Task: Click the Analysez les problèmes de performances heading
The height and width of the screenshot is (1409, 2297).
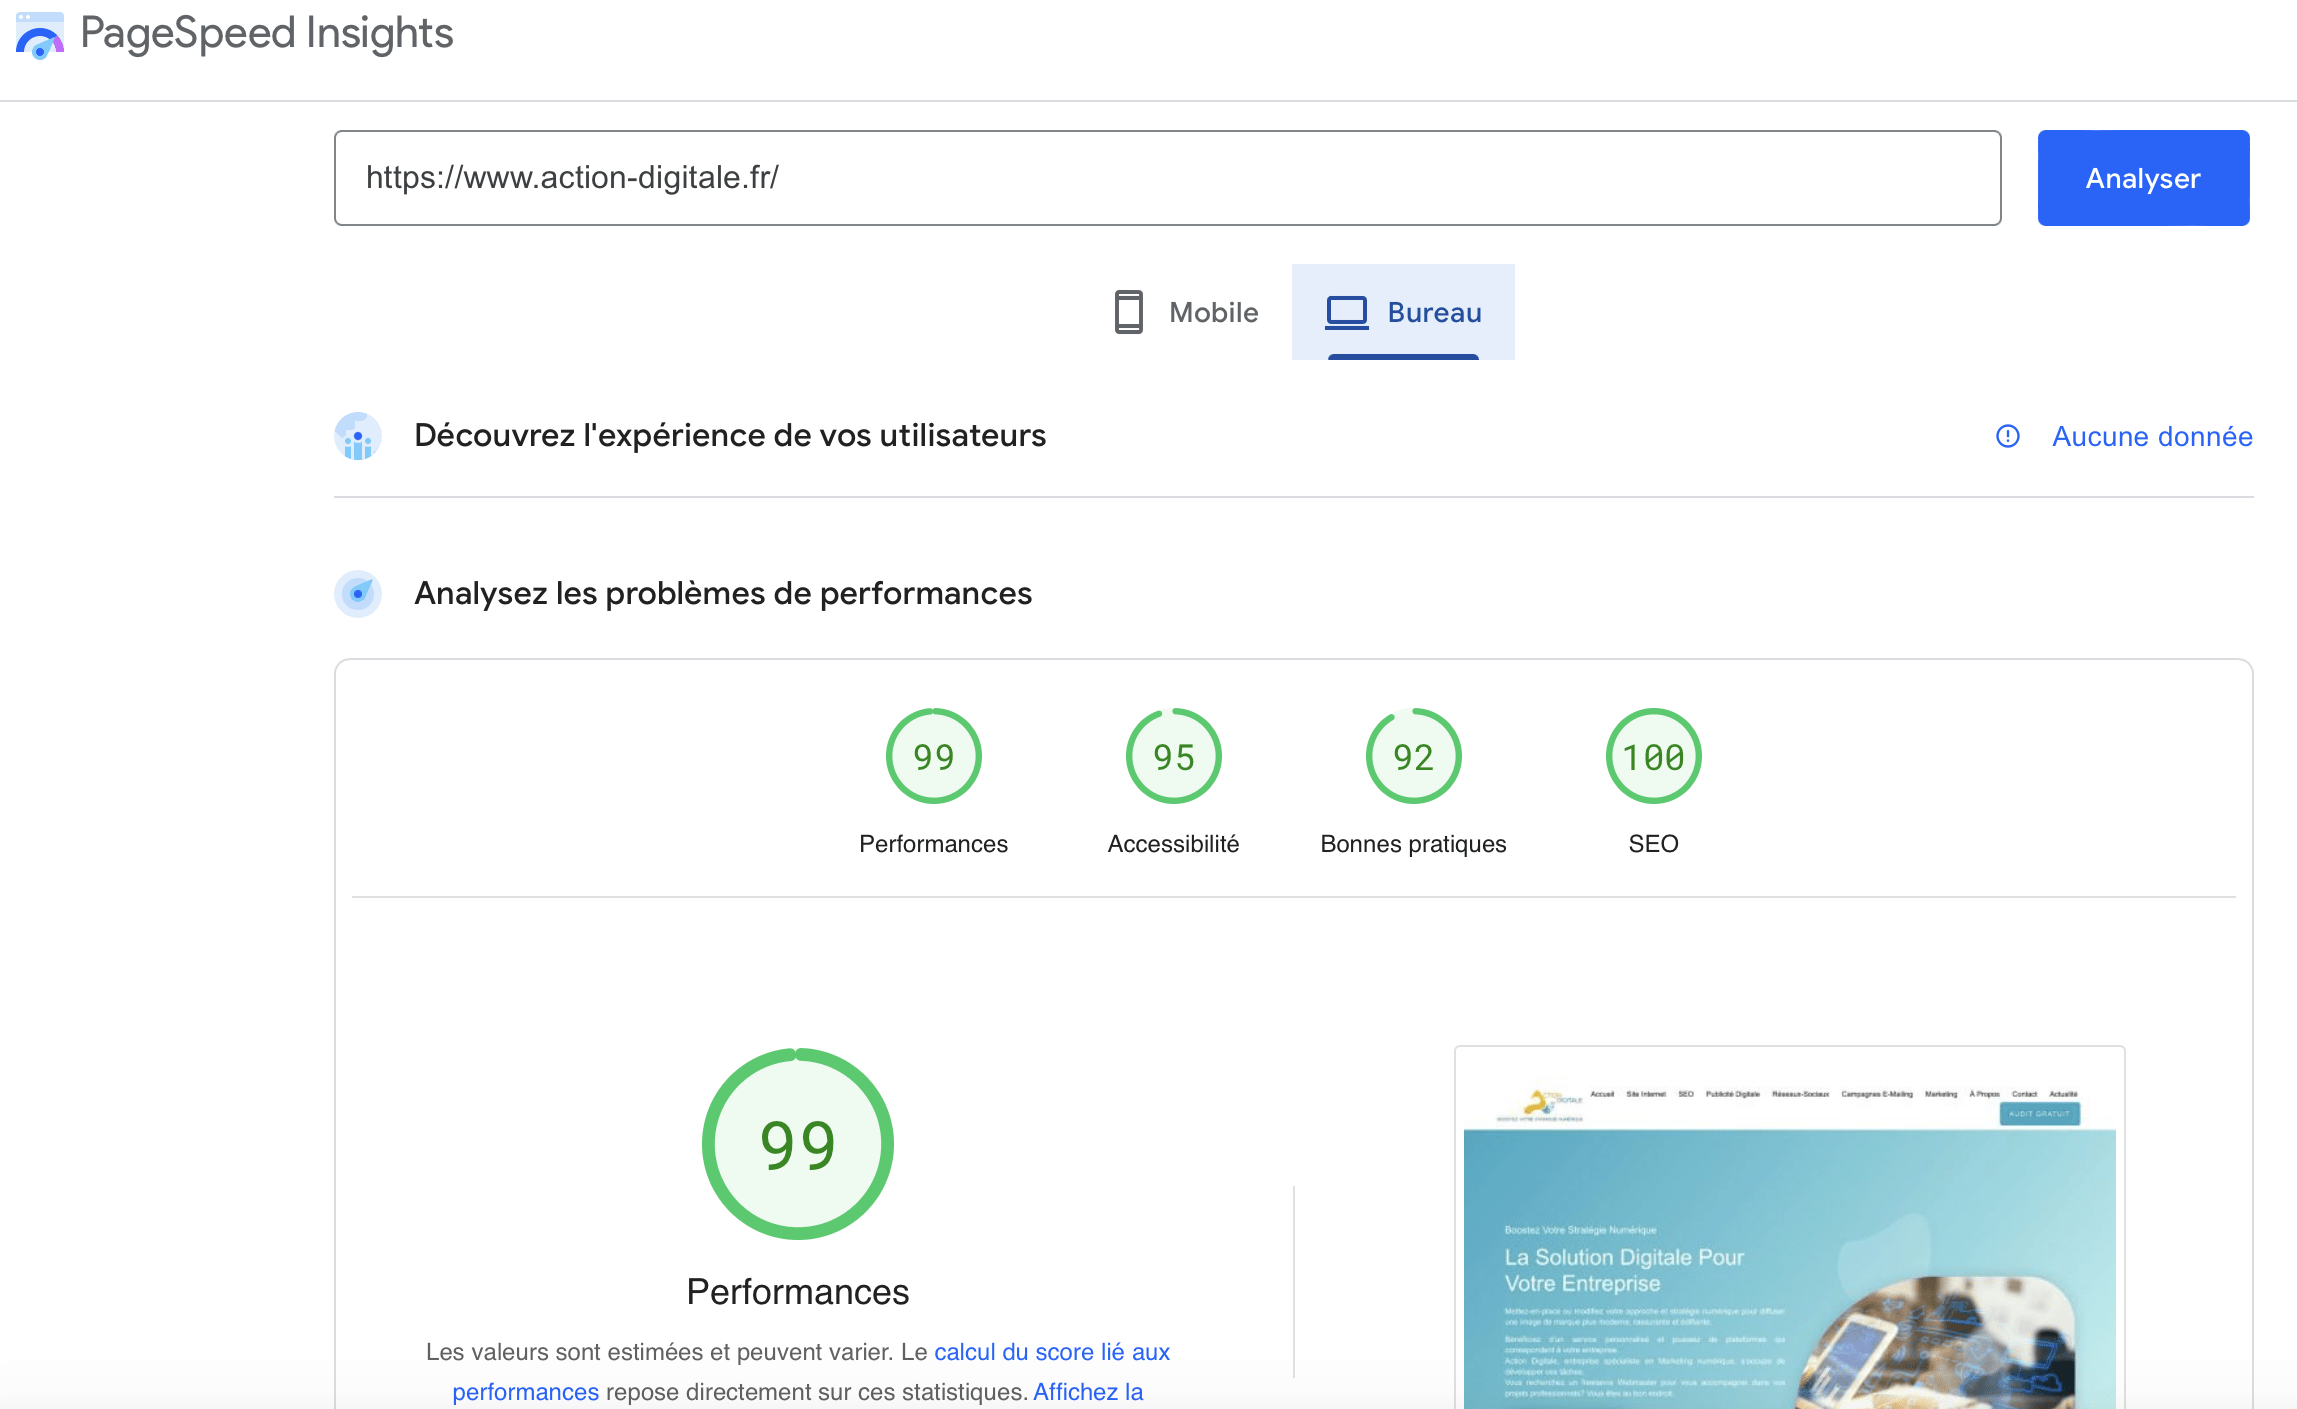Action: [723, 594]
